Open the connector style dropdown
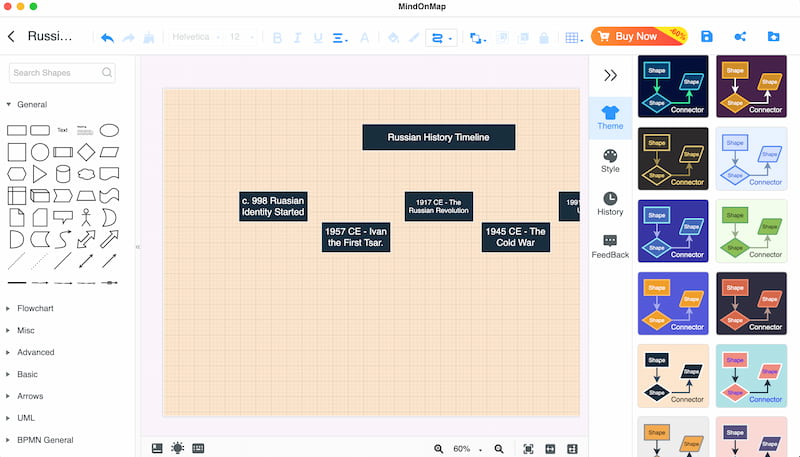Viewport: 800px width, 457px height. pyautogui.click(x=441, y=38)
